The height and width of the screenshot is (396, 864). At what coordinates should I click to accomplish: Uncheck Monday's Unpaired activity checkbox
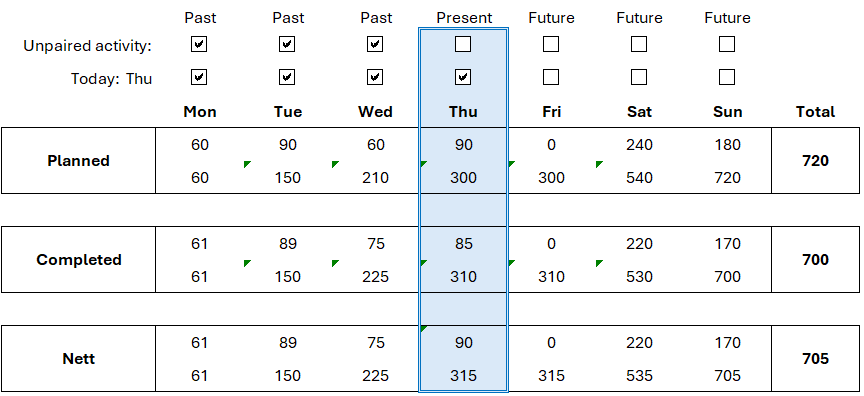199,44
